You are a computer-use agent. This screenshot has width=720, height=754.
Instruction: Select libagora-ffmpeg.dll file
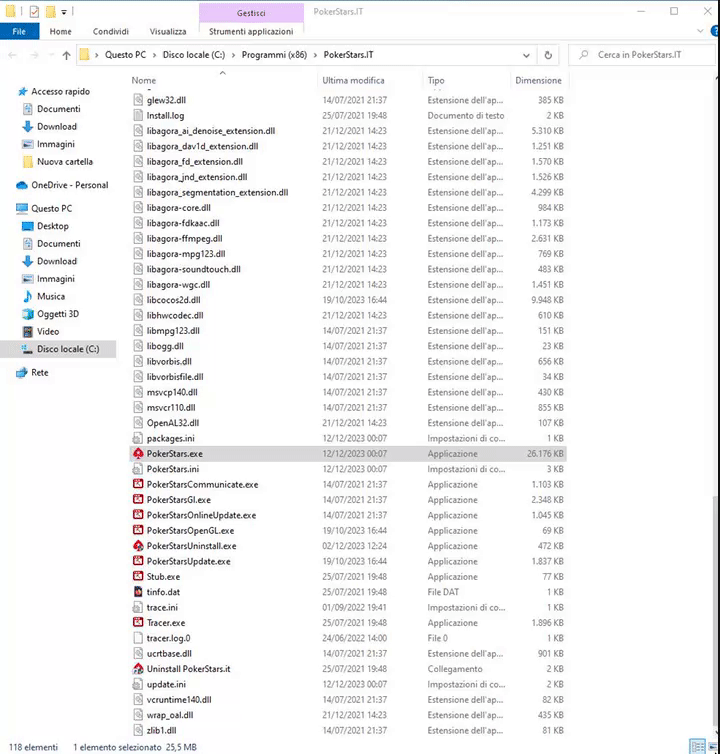tap(185, 239)
